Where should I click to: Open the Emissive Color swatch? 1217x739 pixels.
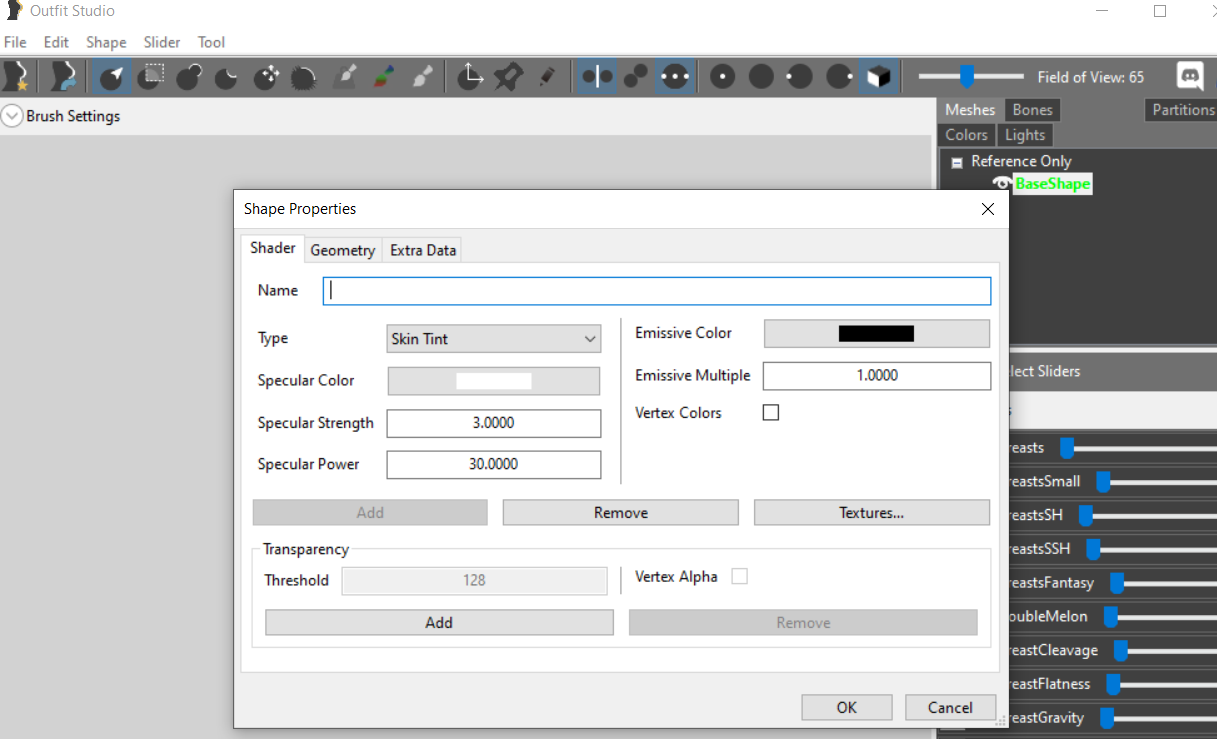click(876, 334)
